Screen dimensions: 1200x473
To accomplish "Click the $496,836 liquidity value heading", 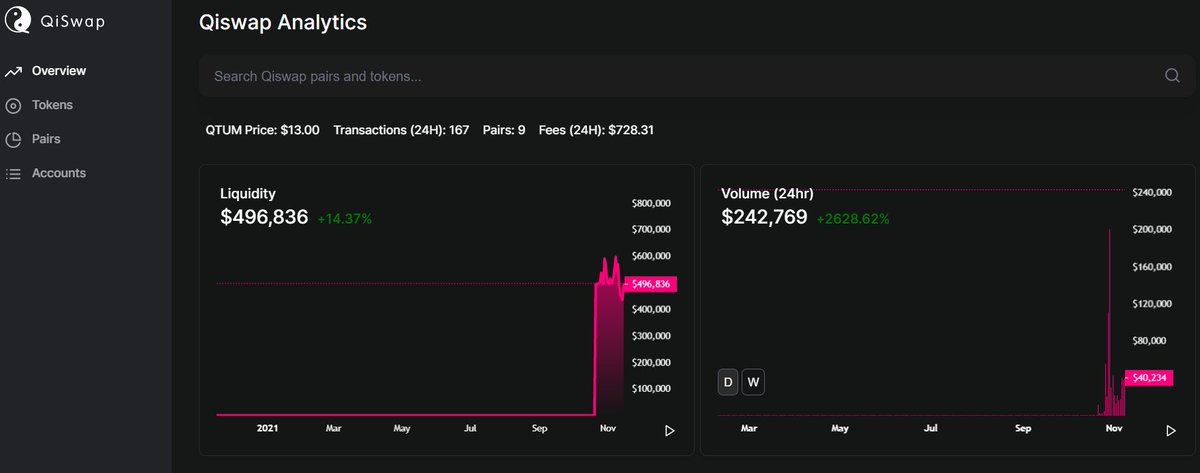I will [264, 217].
